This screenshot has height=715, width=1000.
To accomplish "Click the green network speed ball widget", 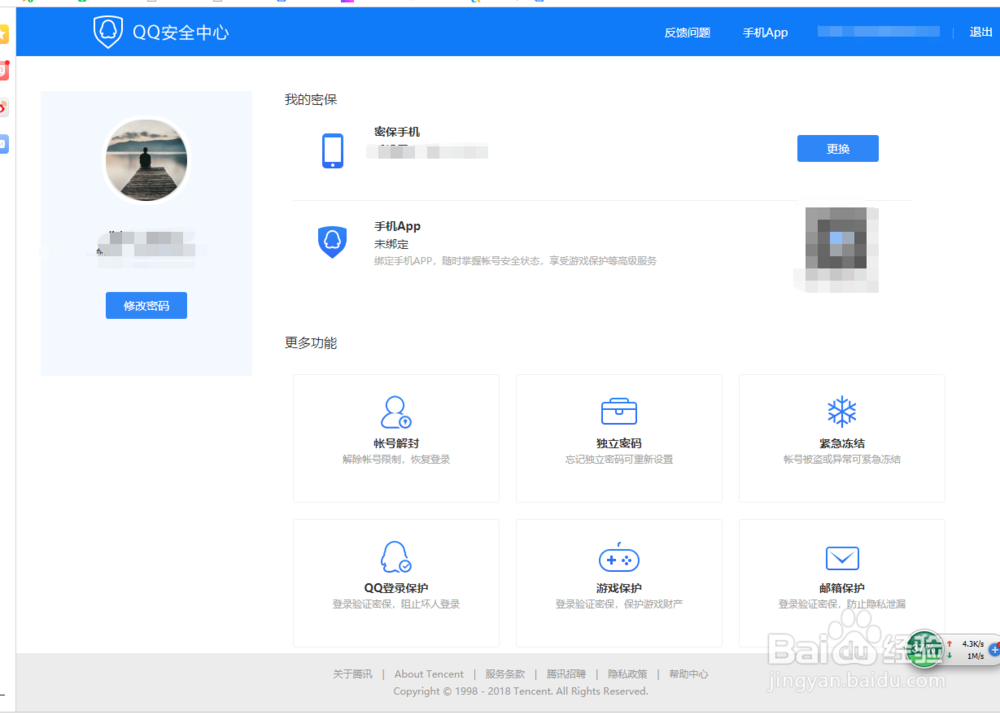I will 925,649.
